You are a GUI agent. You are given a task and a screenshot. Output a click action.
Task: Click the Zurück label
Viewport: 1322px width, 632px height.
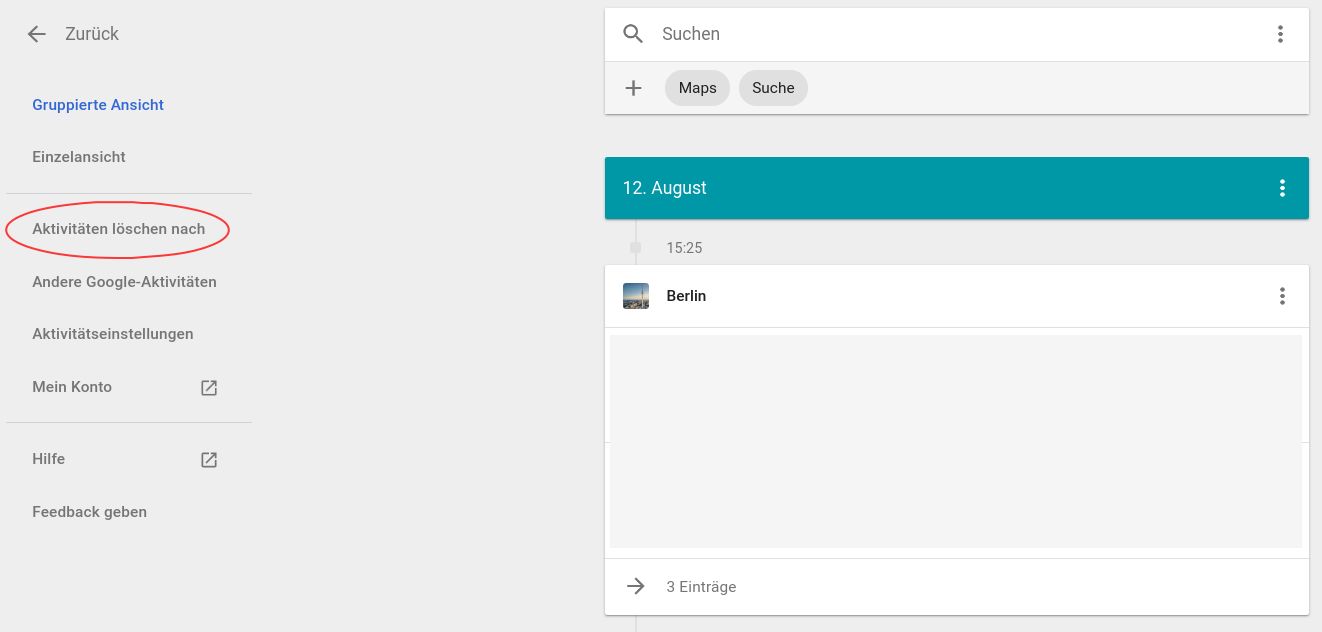[x=92, y=34]
